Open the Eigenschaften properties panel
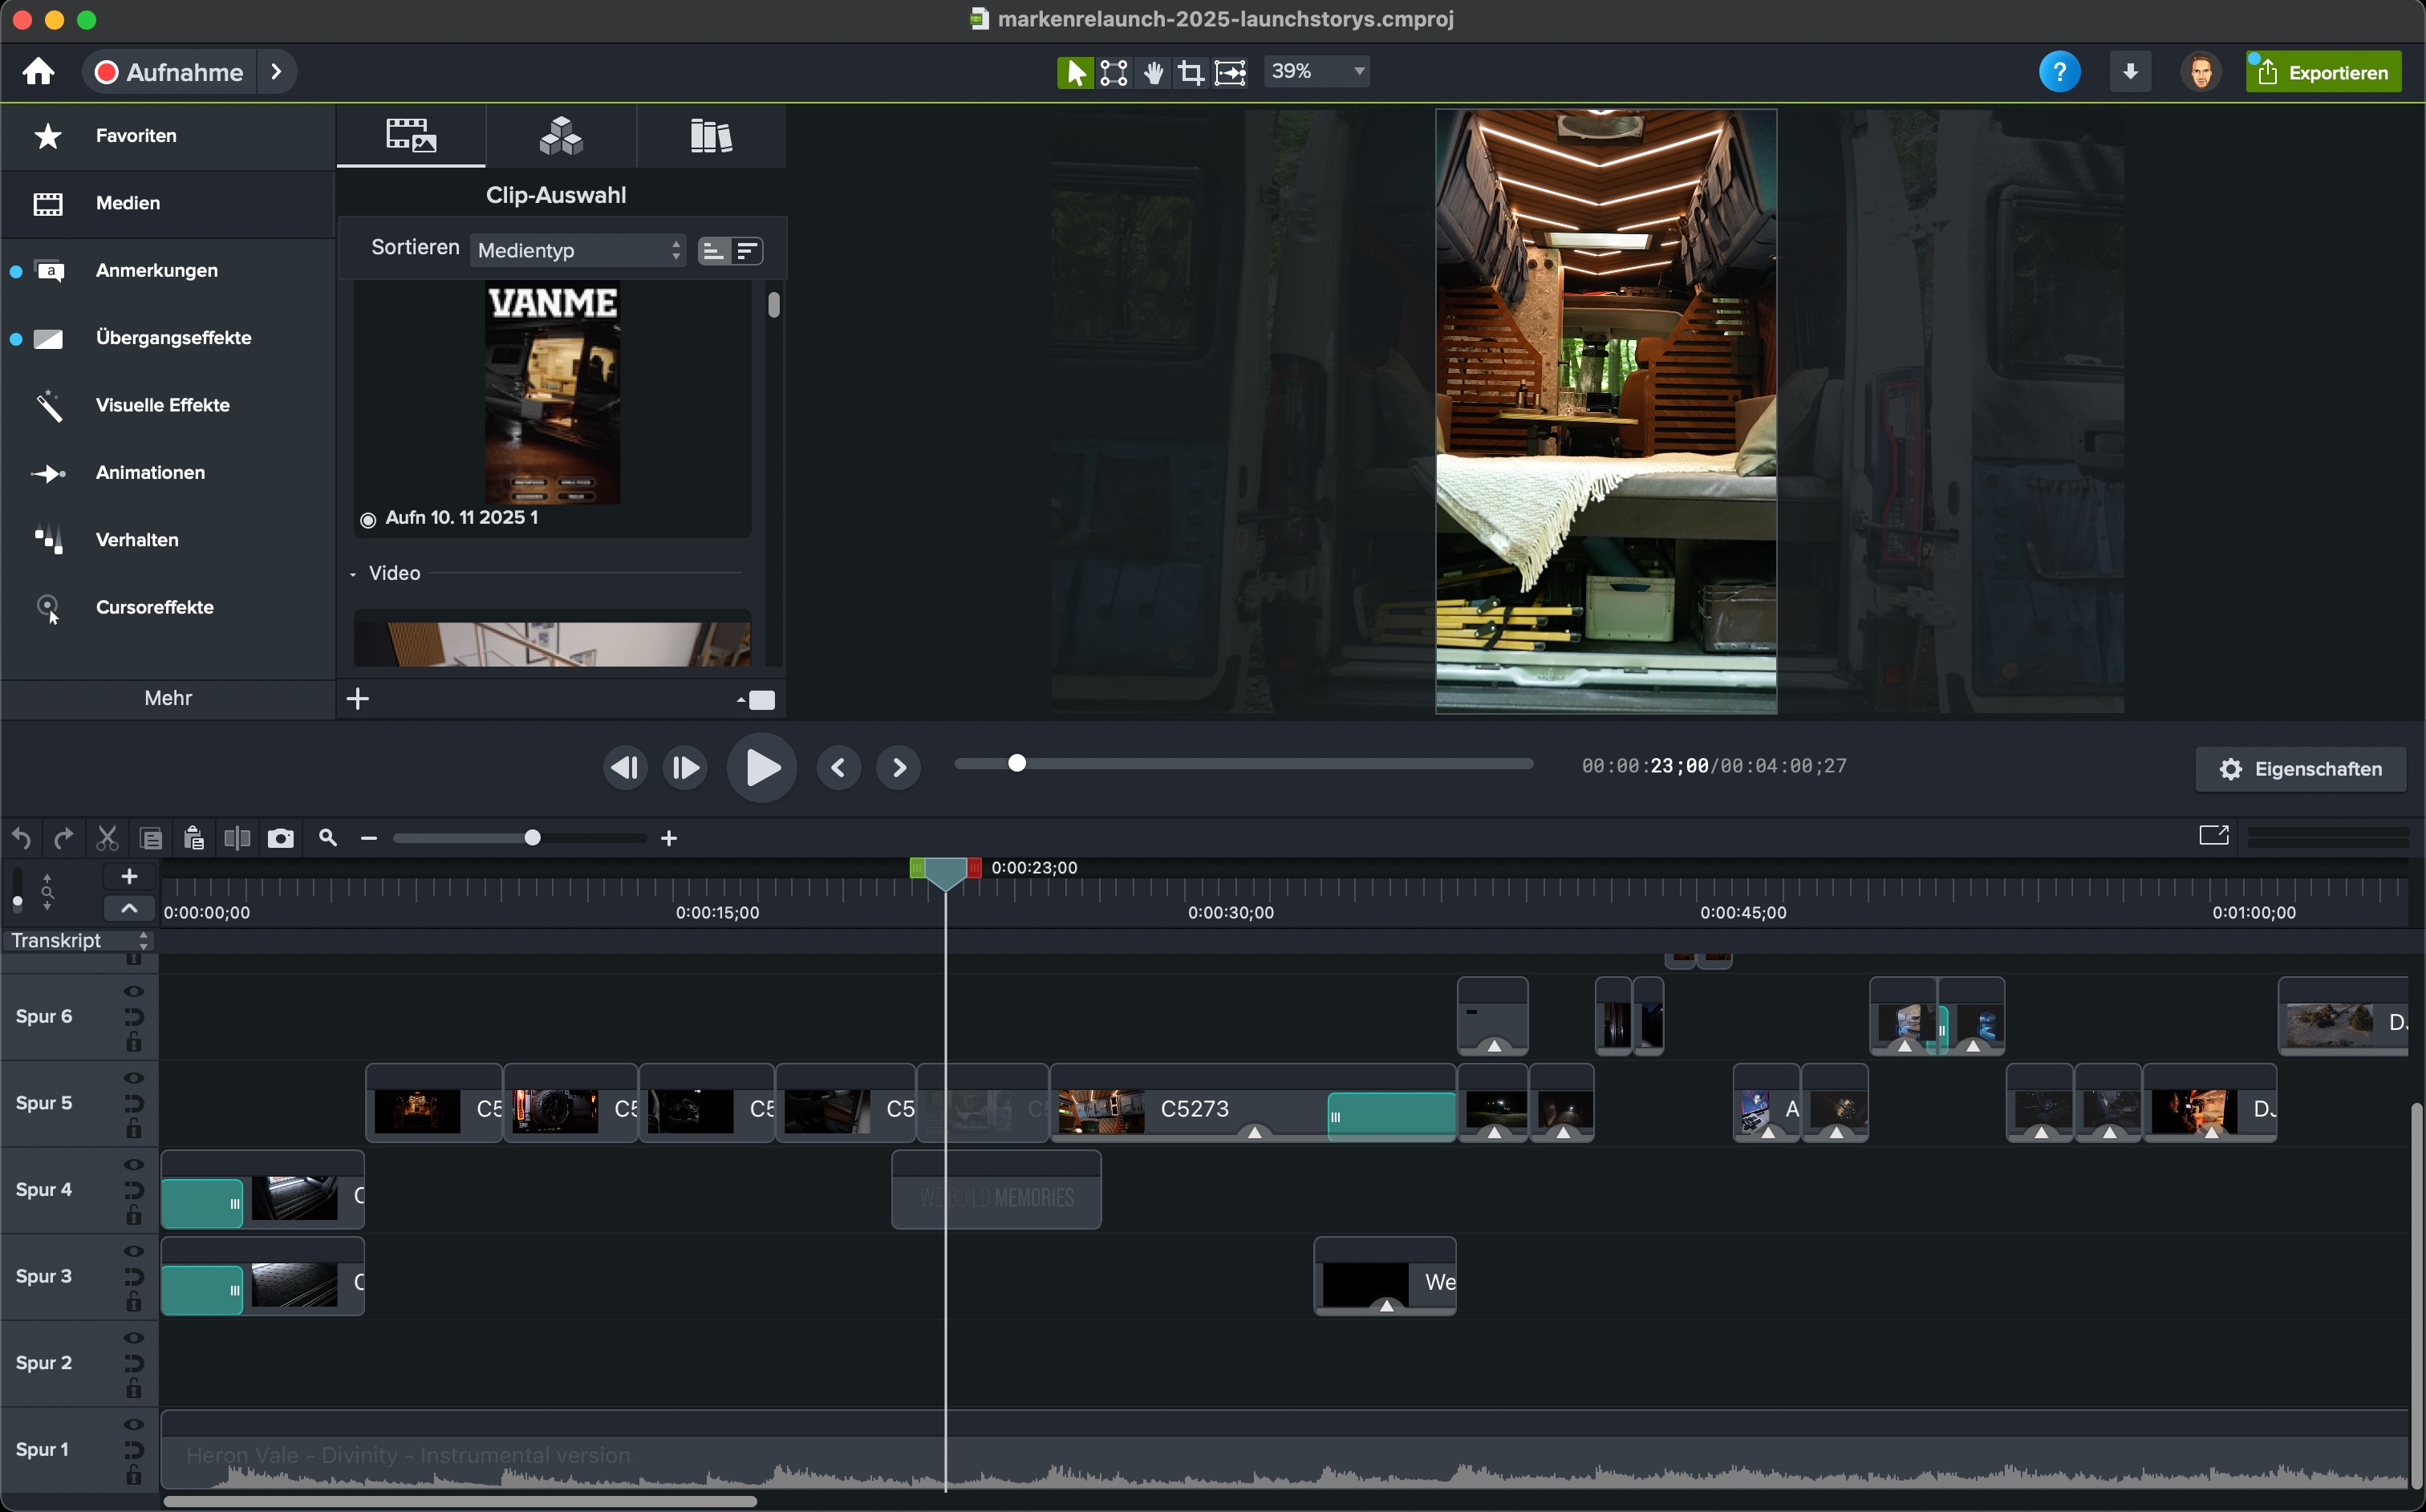 pyautogui.click(x=2300, y=769)
